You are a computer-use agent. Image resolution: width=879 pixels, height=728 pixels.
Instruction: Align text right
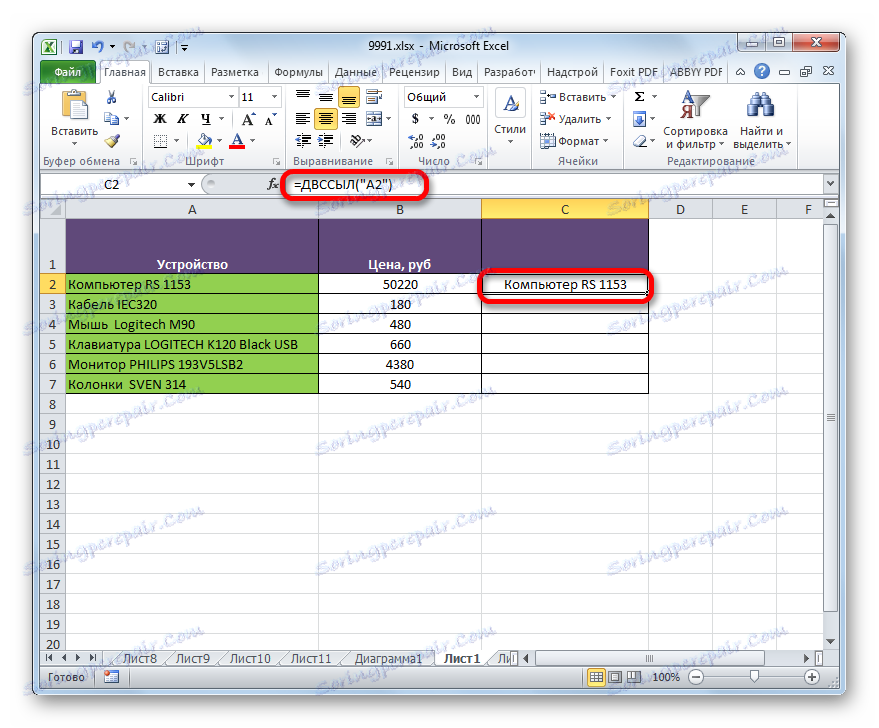click(349, 119)
